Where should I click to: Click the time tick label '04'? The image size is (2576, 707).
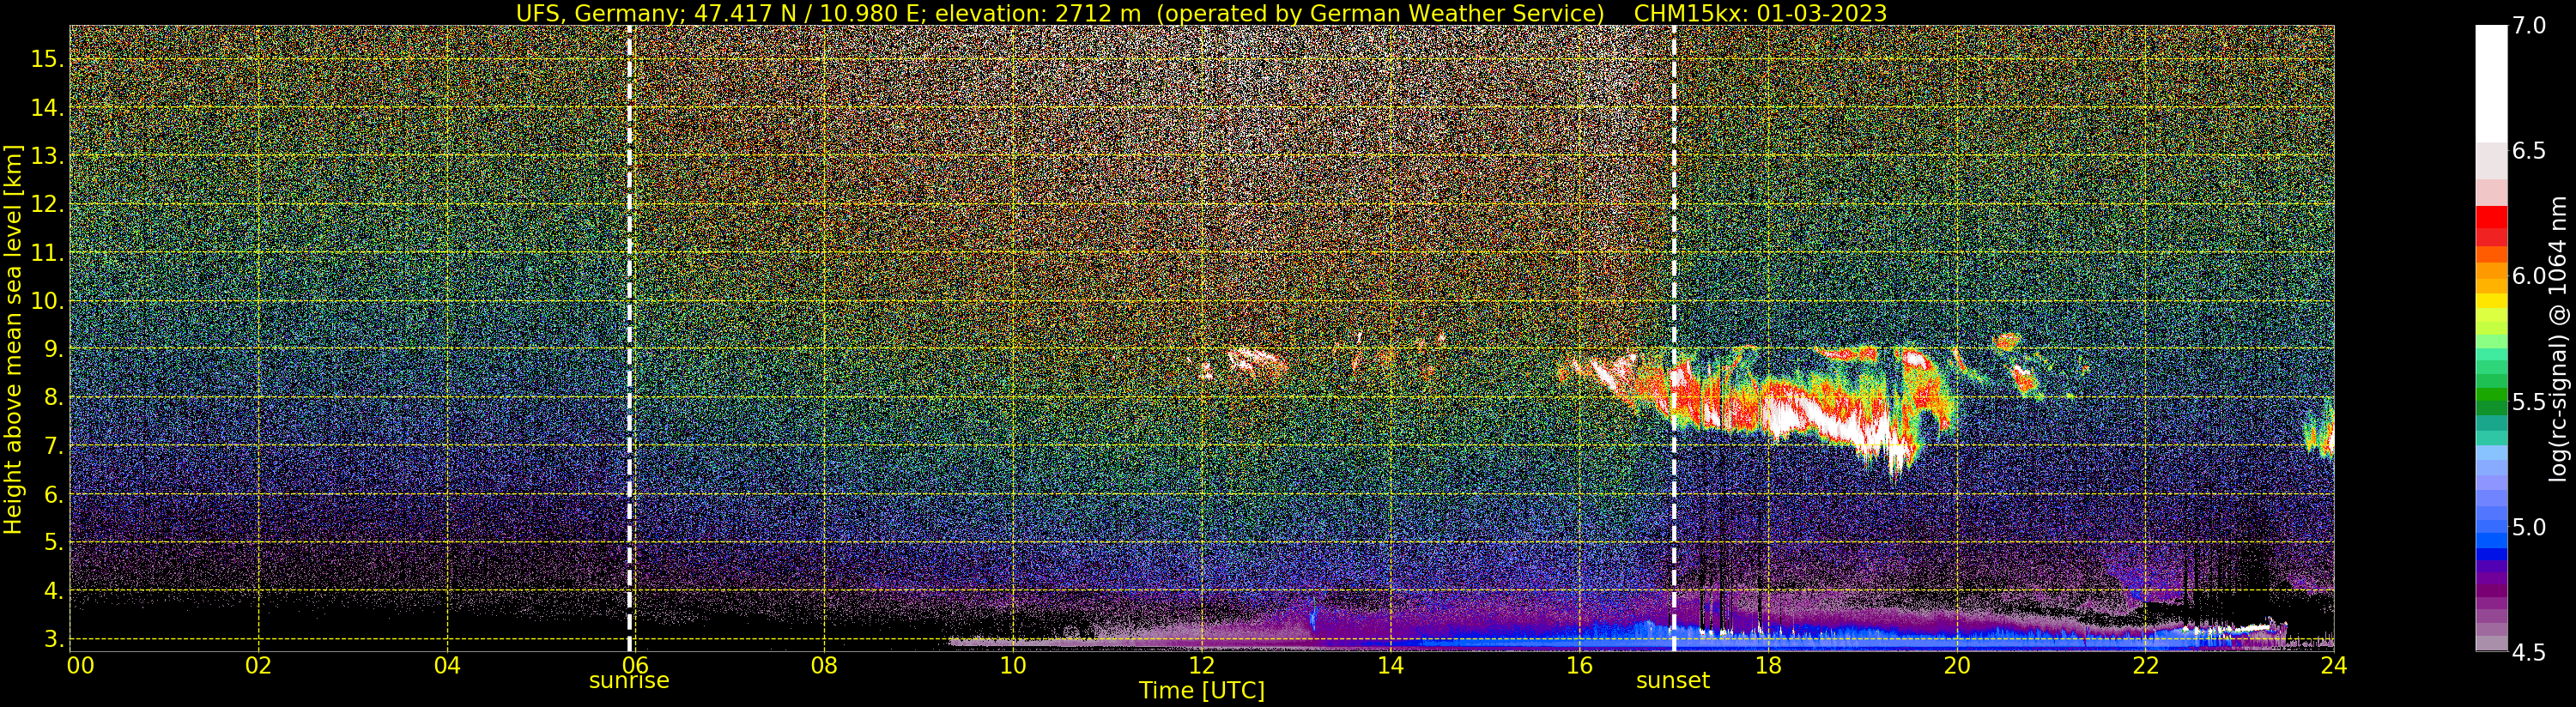448,665
